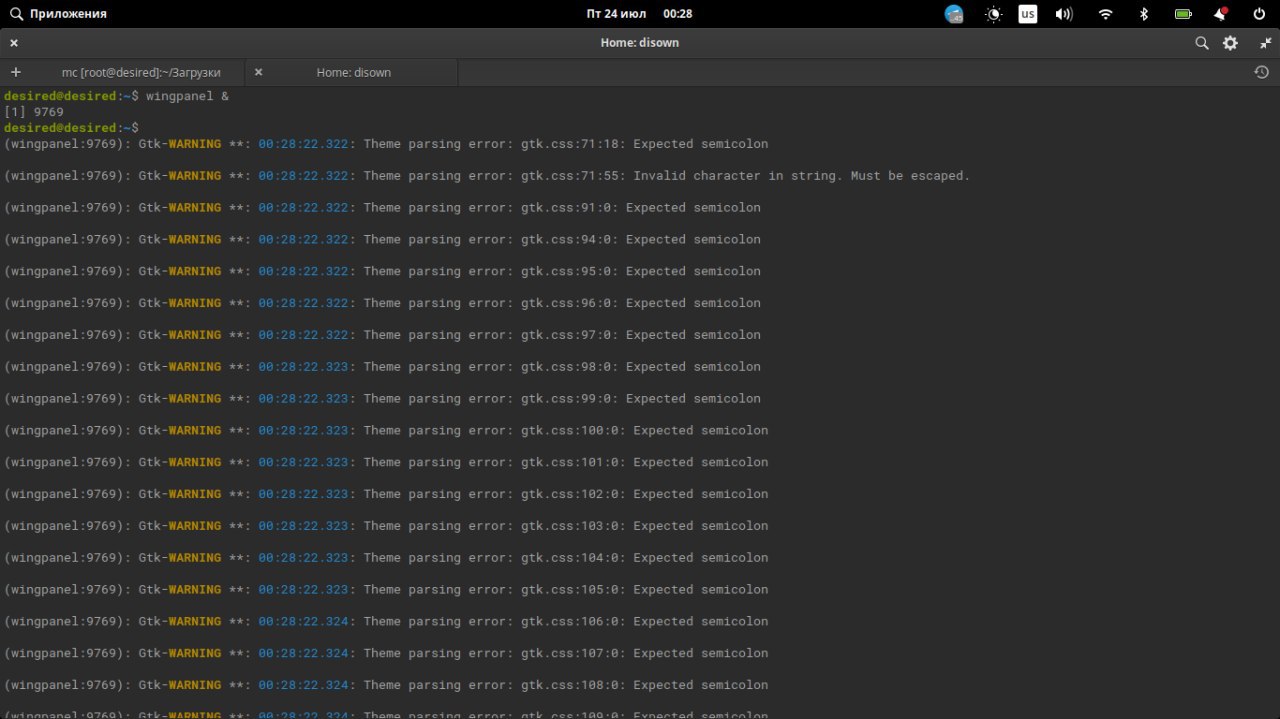Click the gtk.css:107:0 warning line
Image resolution: width=1280 pixels, height=719 pixels.
pos(386,653)
